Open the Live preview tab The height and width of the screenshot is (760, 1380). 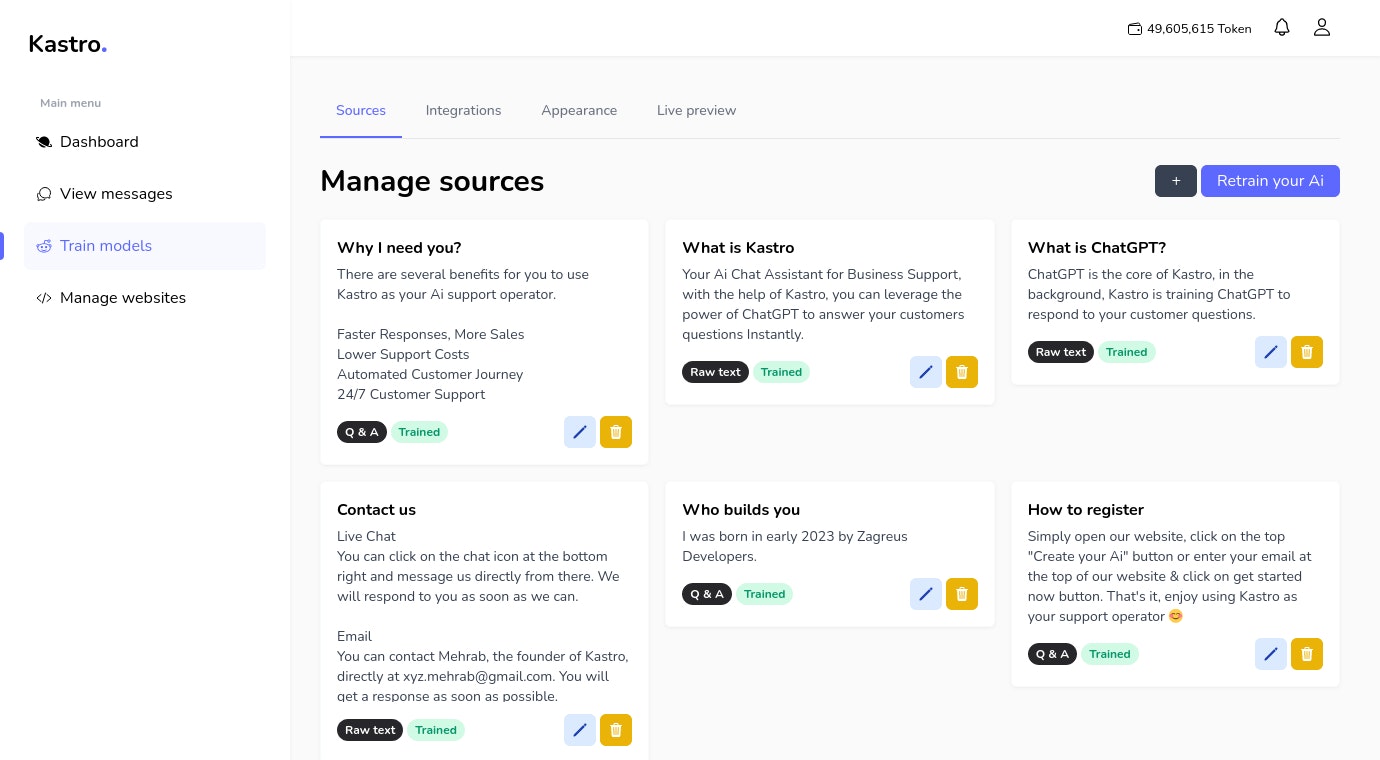coord(697,110)
